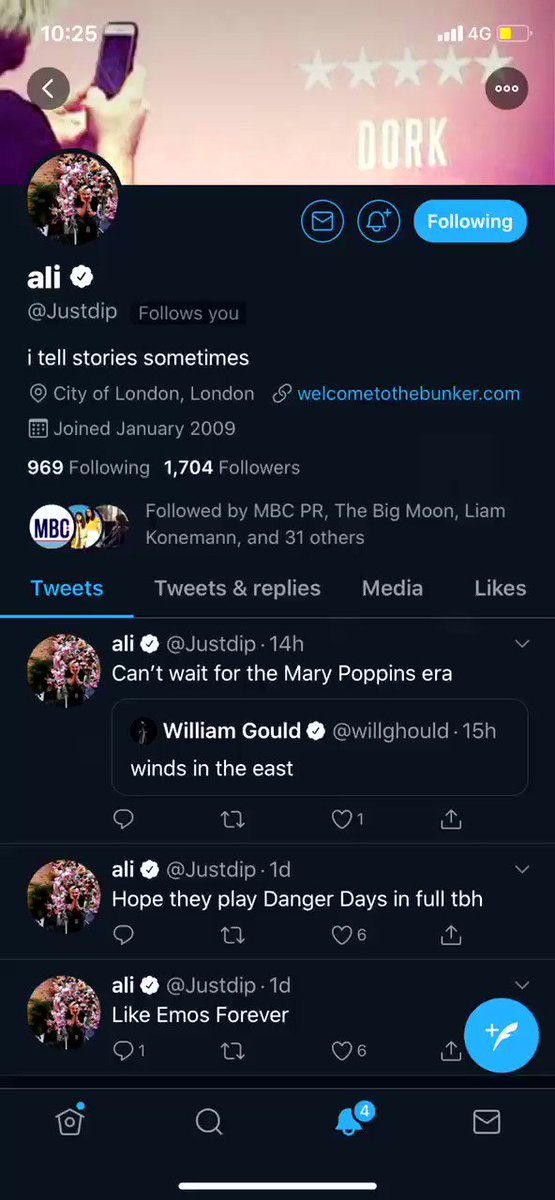
Task: View the 1,704 Followers list
Action: 232,467
